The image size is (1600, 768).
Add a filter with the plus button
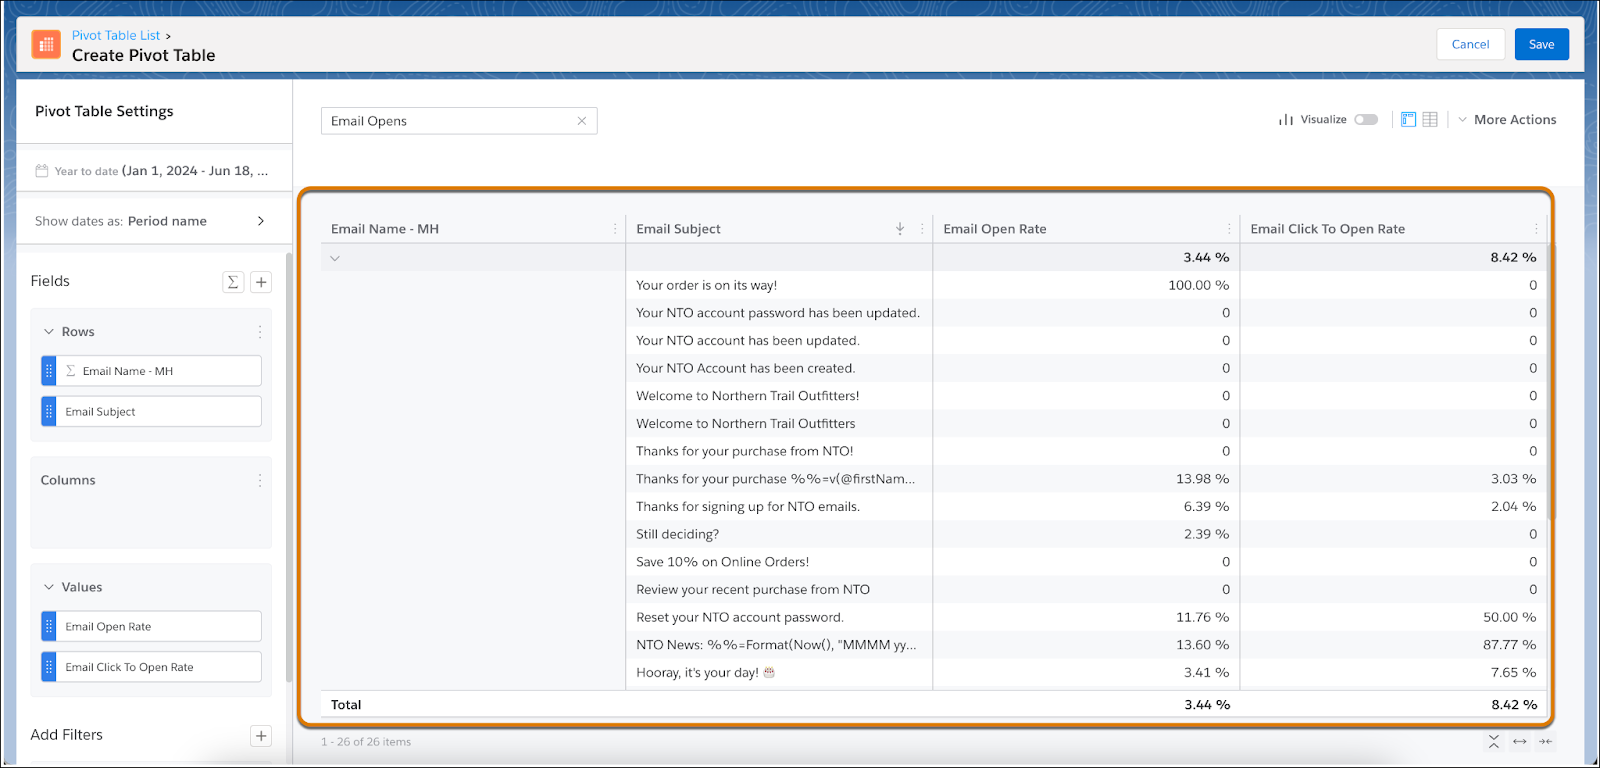[261, 736]
